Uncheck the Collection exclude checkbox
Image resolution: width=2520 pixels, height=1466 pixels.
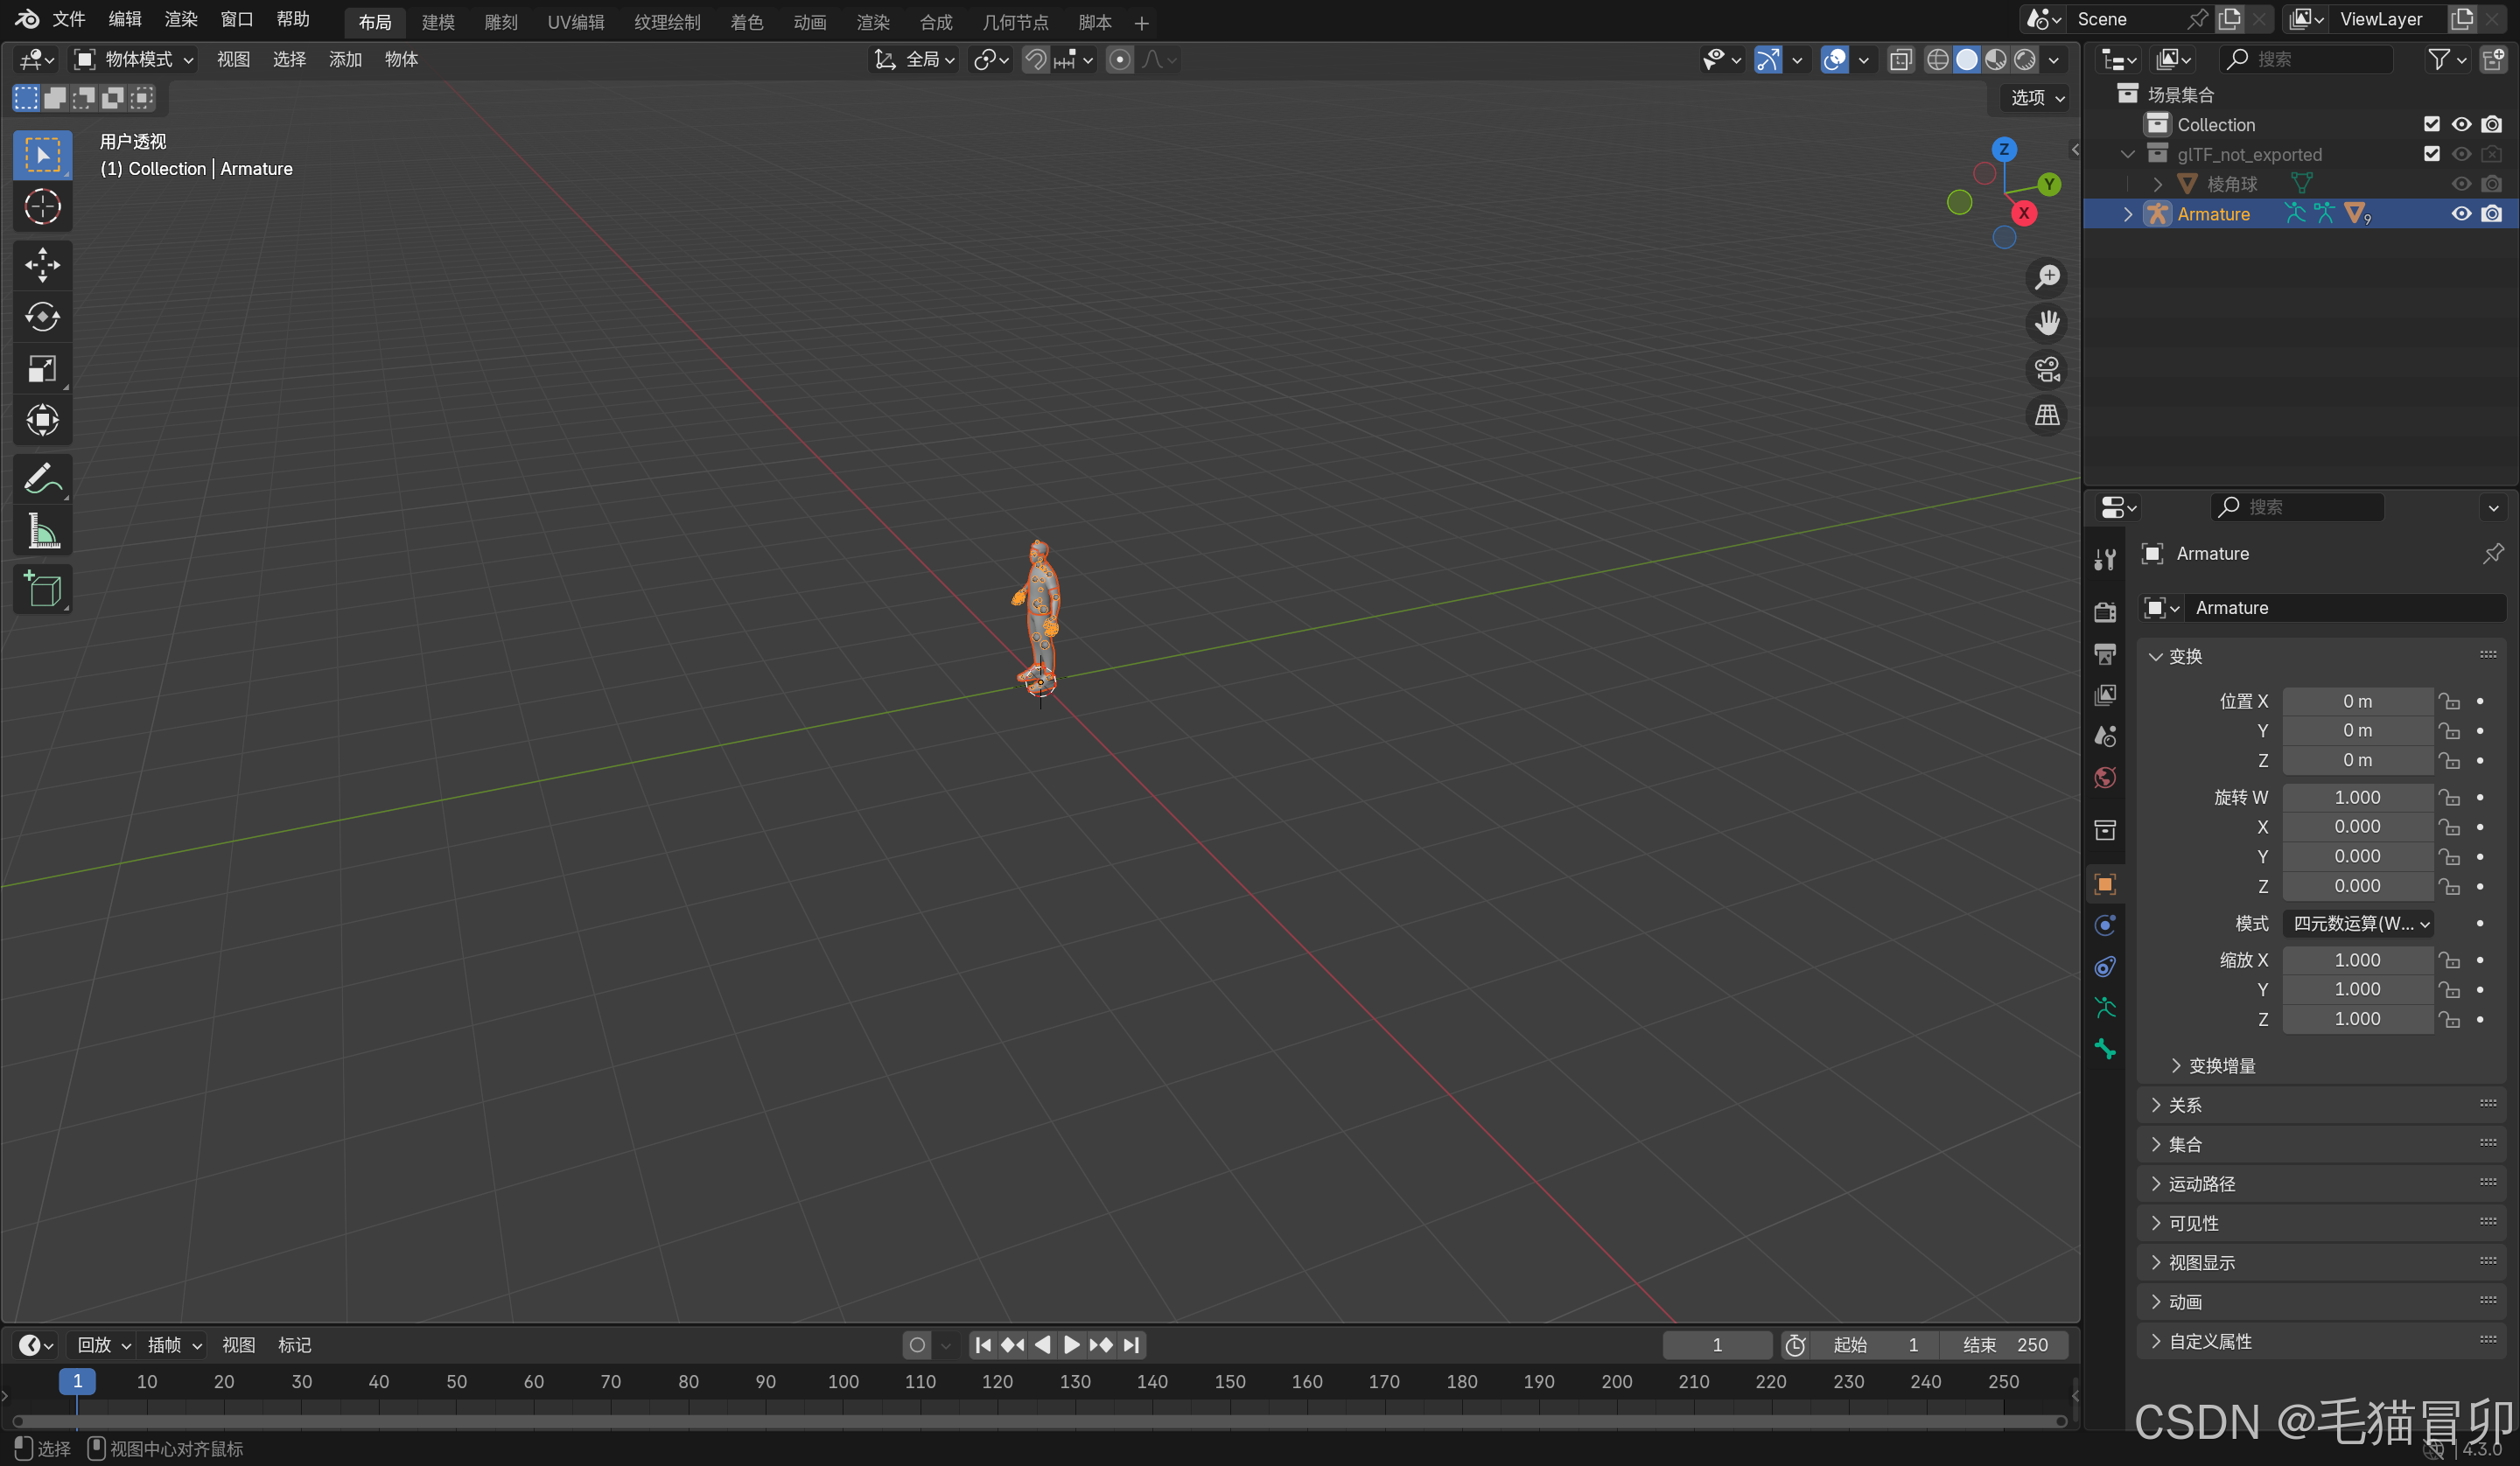point(2431,124)
